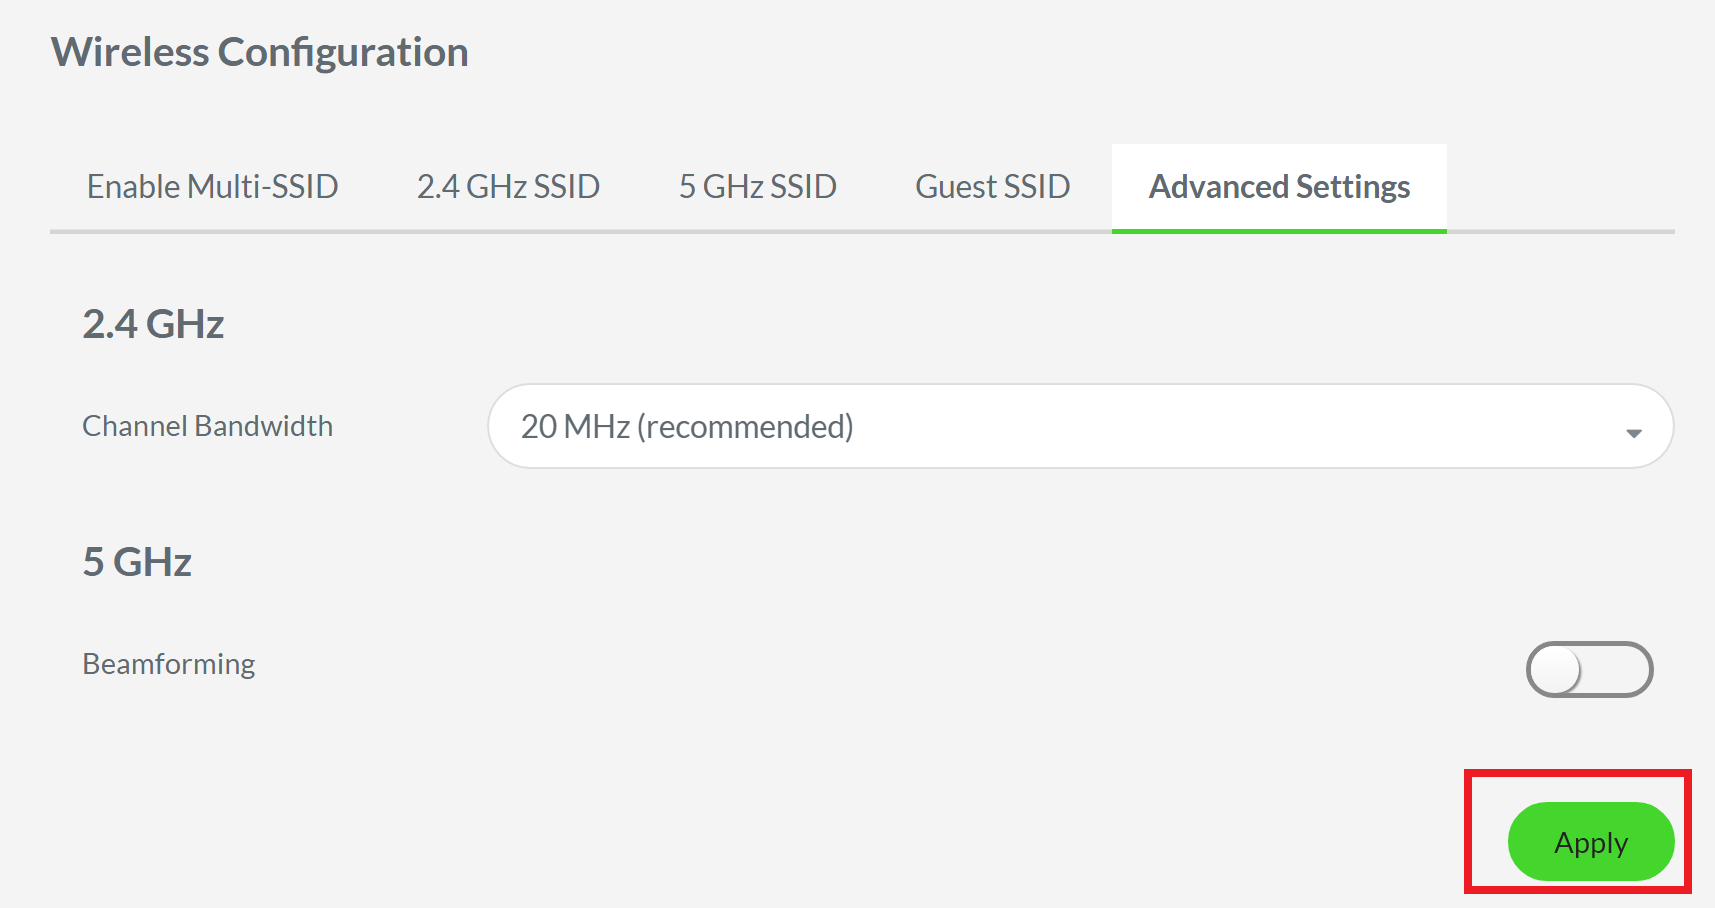Click the Beamforming label text
The height and width of the screenshot is (908, 1715).
coord(167,663)
